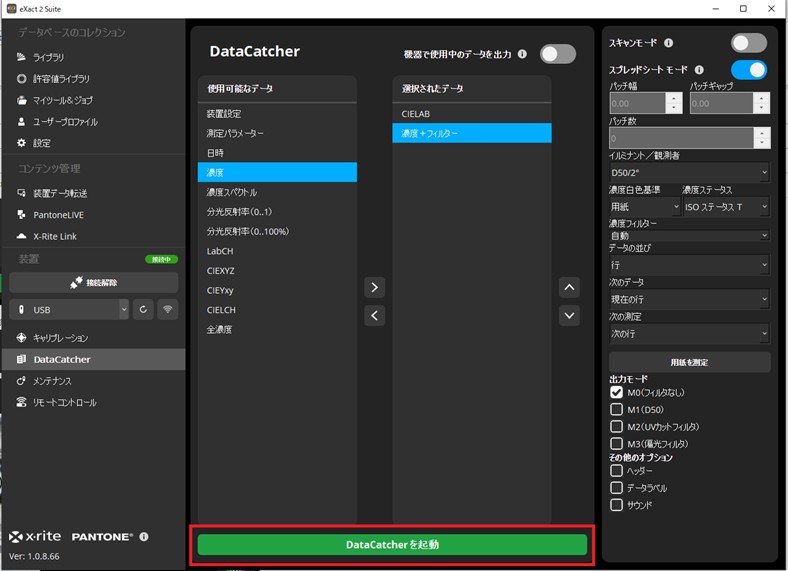Viewport: 788px width, 571px height.
Task: Uncheck M0(フィルタなし) output mode
Action: [x=616, y=392]
